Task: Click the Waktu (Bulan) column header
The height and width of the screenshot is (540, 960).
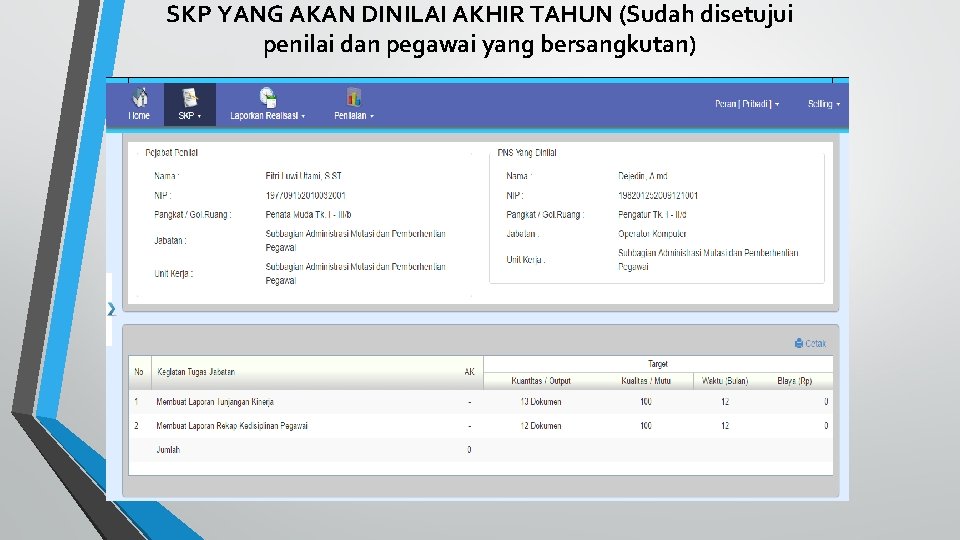Action: click(725, 381)
